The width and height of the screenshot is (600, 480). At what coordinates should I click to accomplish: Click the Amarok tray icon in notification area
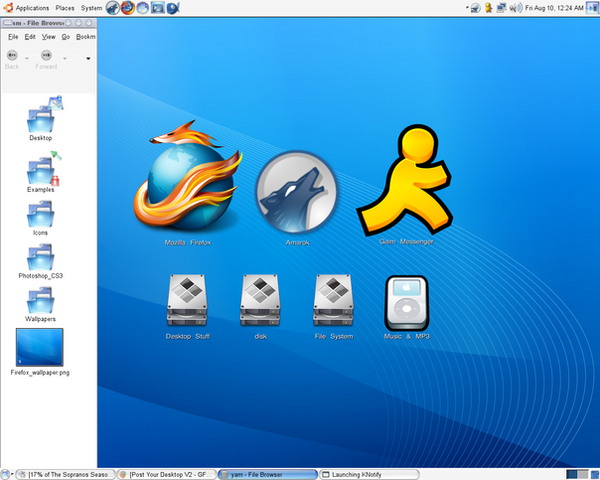[476, 8]
